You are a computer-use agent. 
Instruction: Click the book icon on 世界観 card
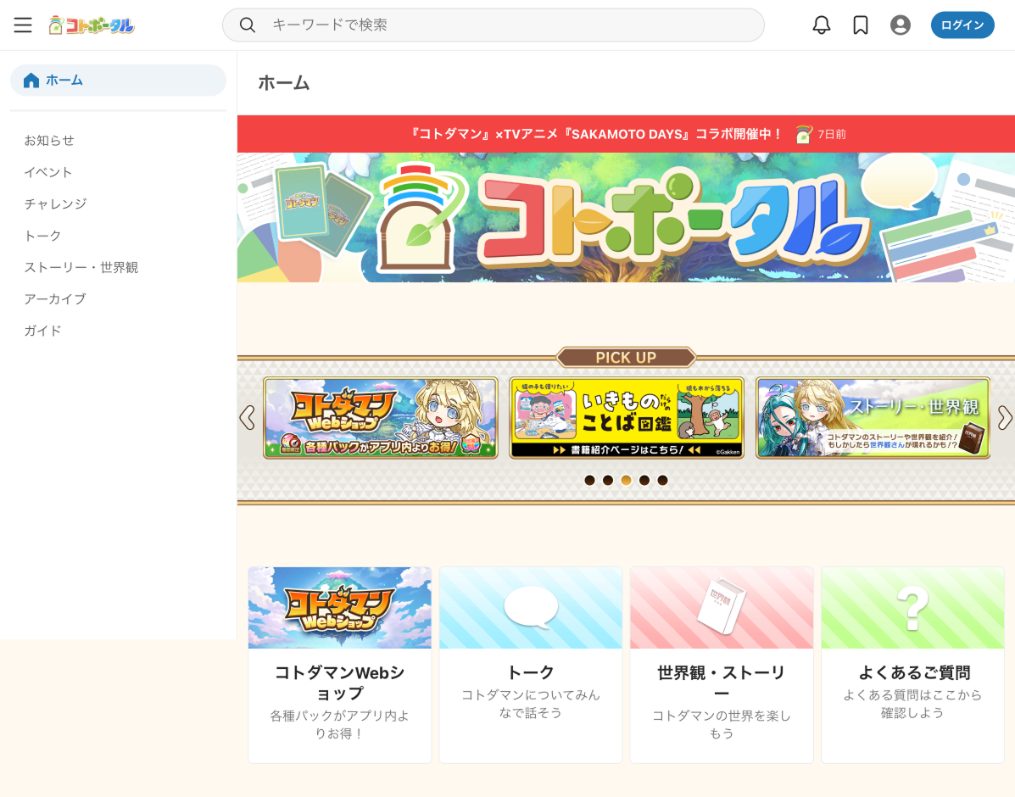[x=721, y=607]
